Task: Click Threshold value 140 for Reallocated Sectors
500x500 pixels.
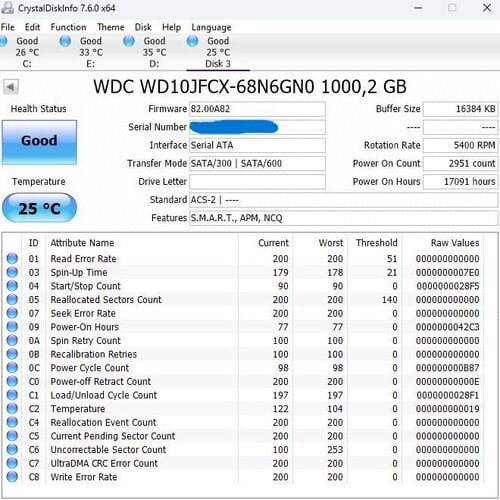Action: (x=389, y=299)
